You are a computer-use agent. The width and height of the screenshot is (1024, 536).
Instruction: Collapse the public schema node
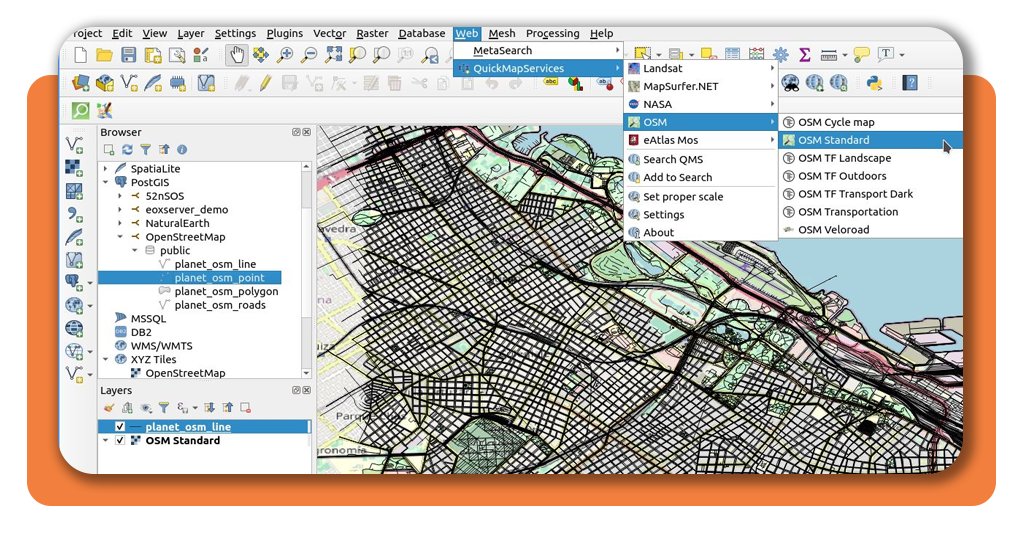(x=135, y=250)
